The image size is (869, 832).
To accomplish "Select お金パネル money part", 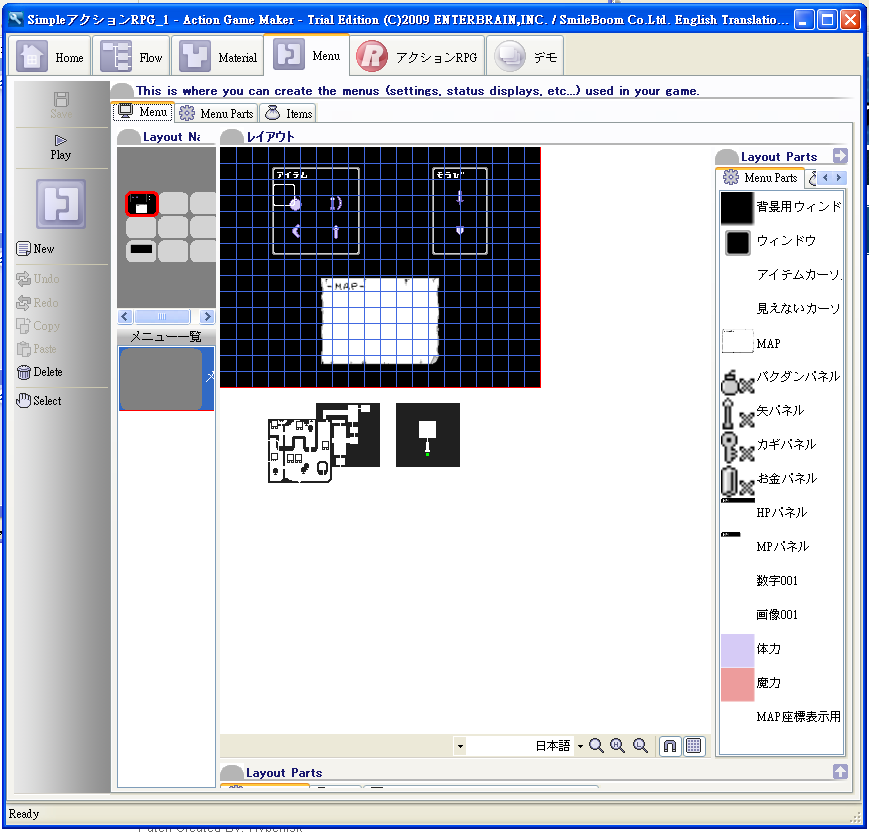I will click(781, 479).
